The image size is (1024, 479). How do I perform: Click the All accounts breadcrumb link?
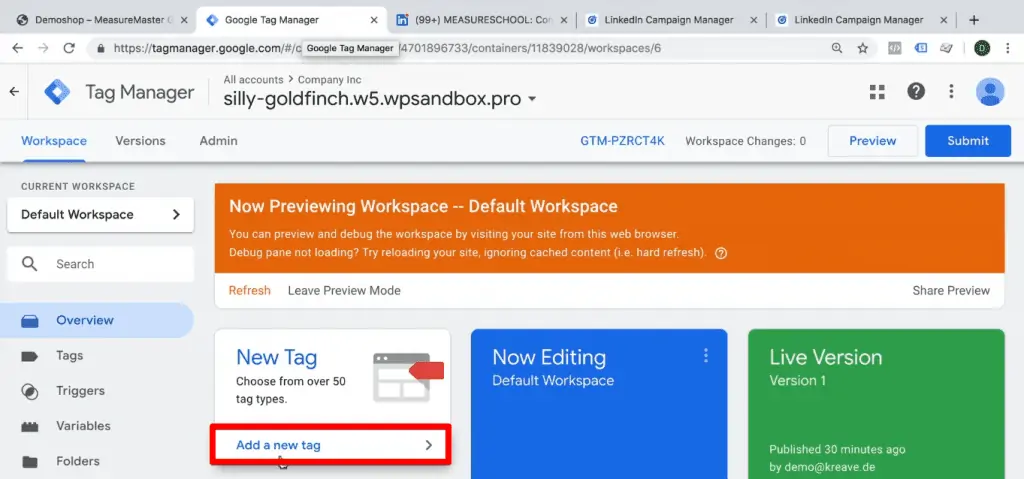pos(253,80)
